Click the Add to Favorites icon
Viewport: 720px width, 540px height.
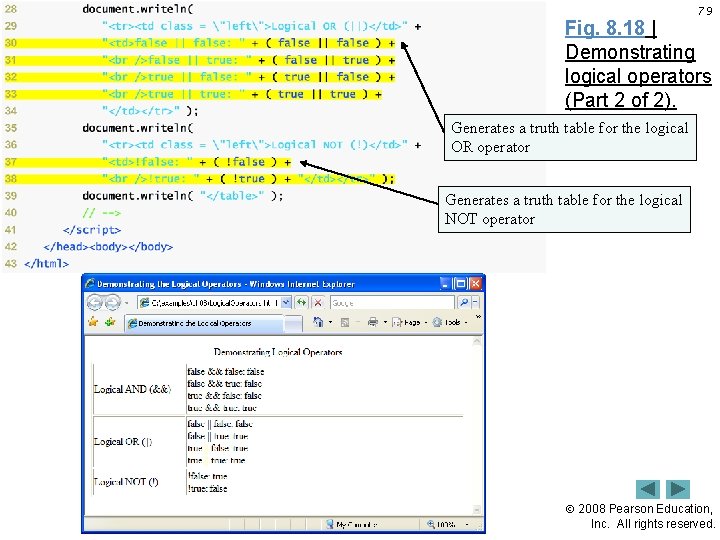(110, 322)
